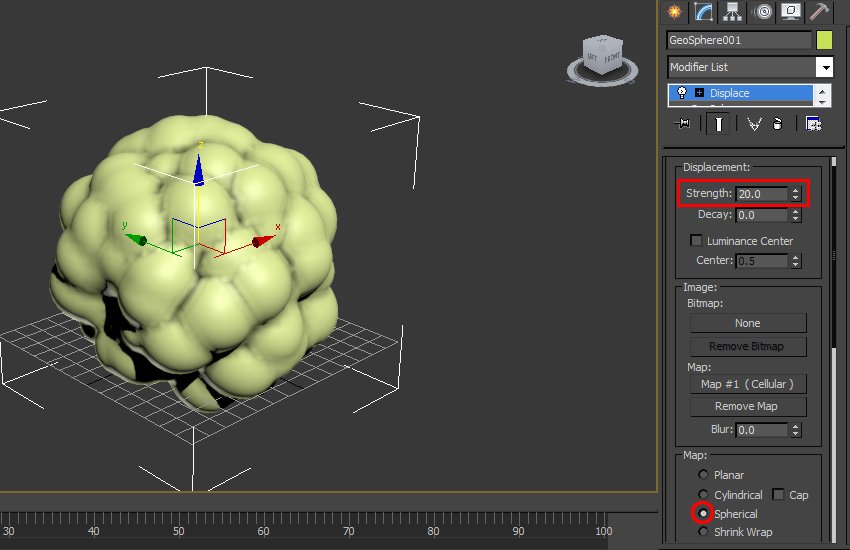Remove modifier using trash can icon
Image resolution: width=850 pixels, height=550 pixels.
[776, 123]
